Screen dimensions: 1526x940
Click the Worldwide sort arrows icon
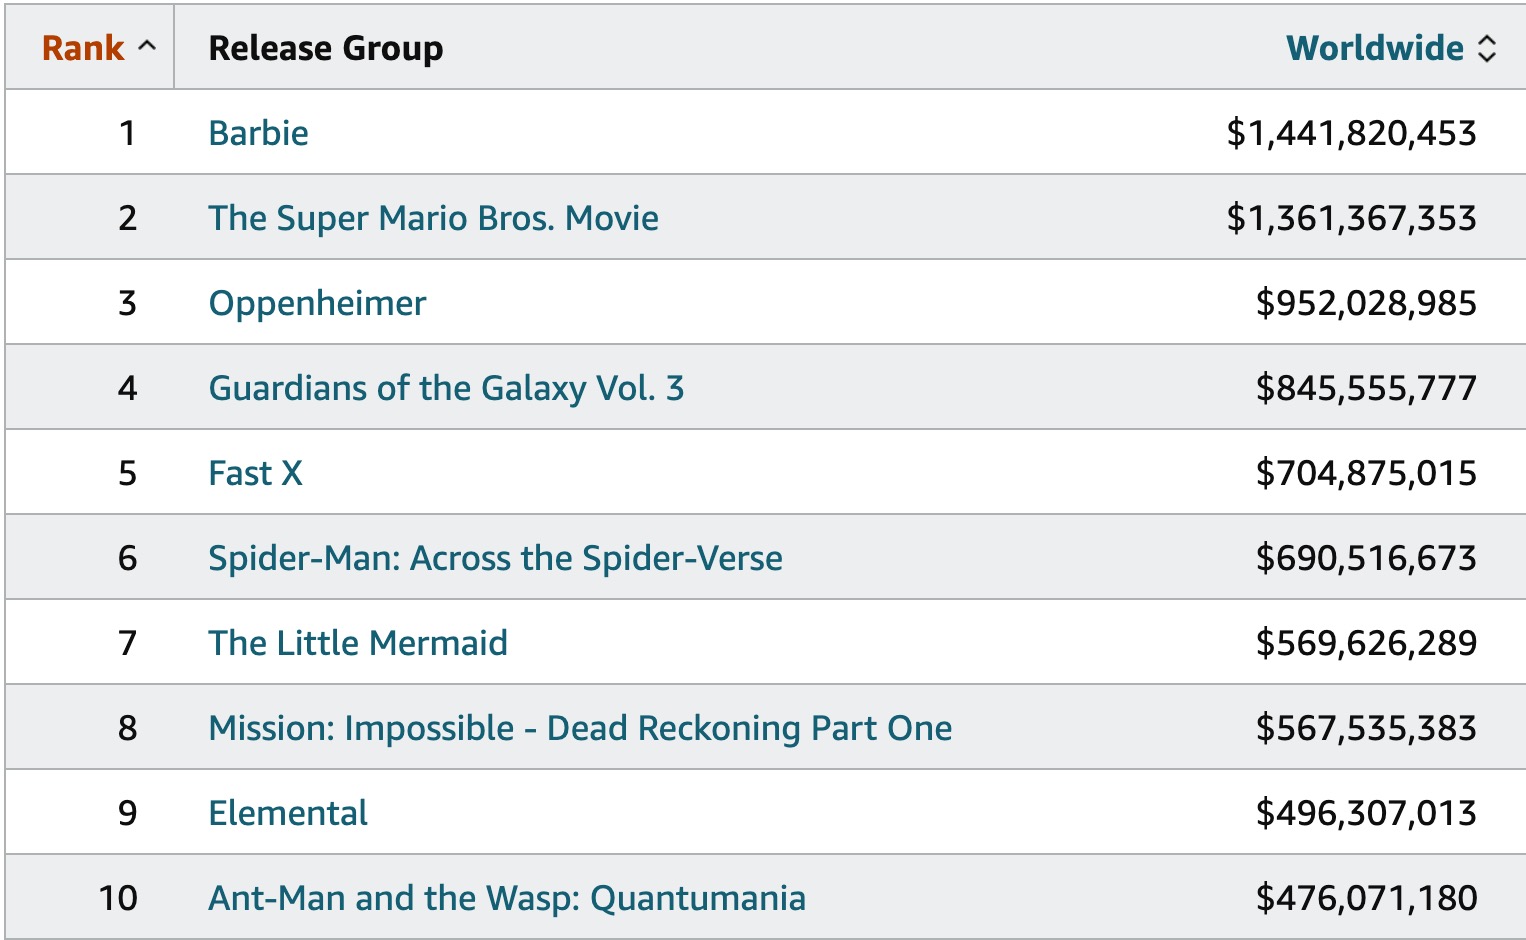click(x=1487, y=48)
